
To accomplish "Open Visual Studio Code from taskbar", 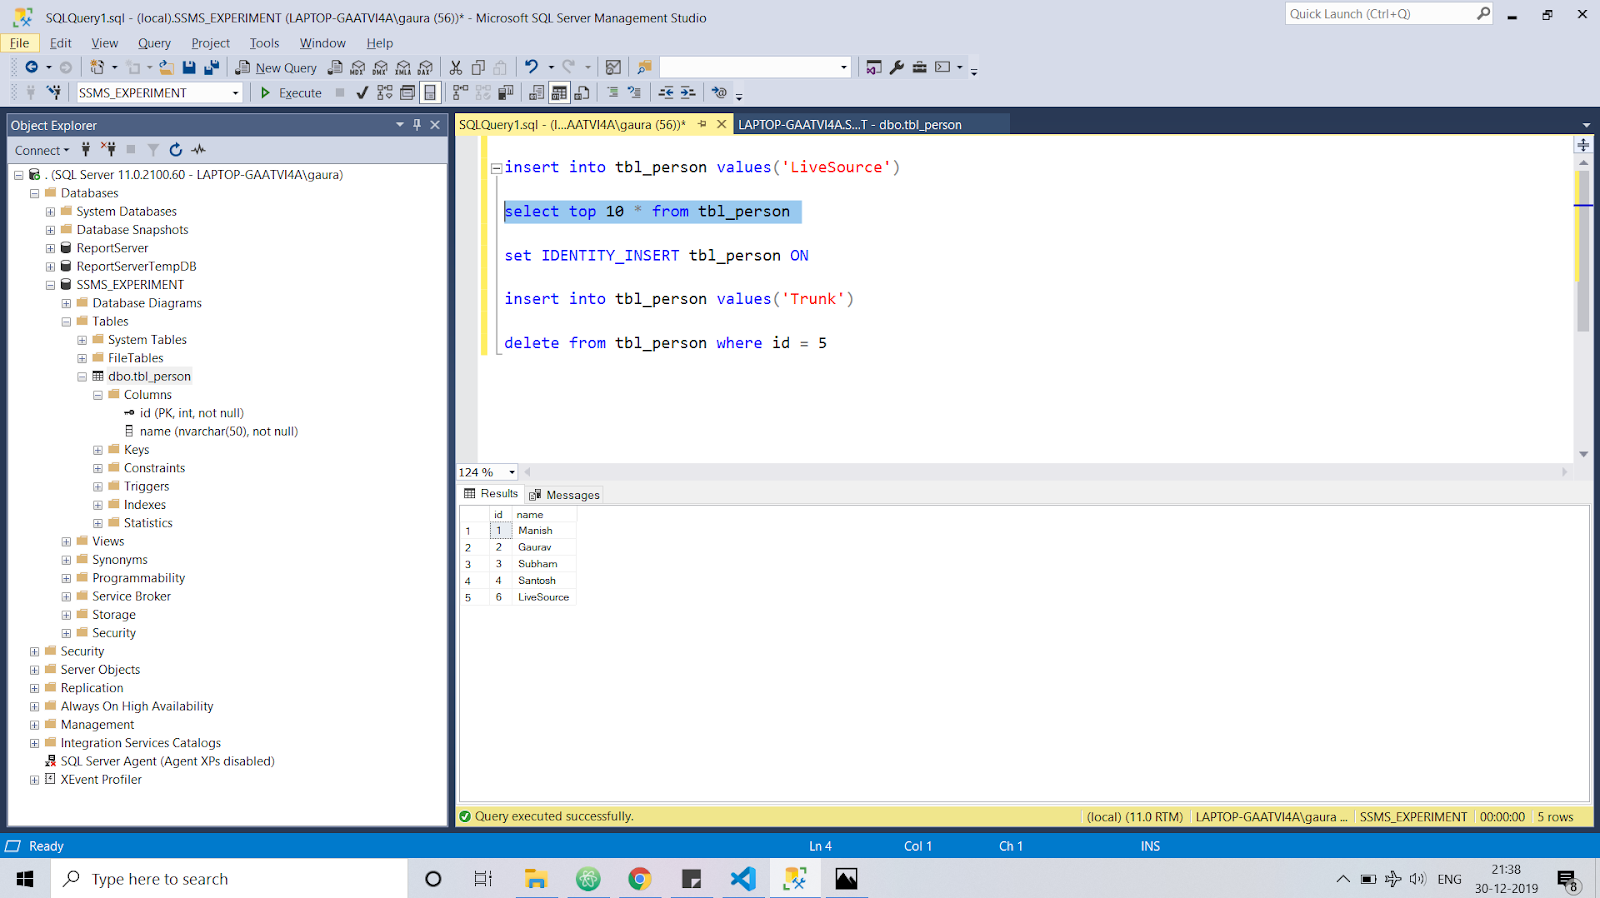I will coord(743,879).
